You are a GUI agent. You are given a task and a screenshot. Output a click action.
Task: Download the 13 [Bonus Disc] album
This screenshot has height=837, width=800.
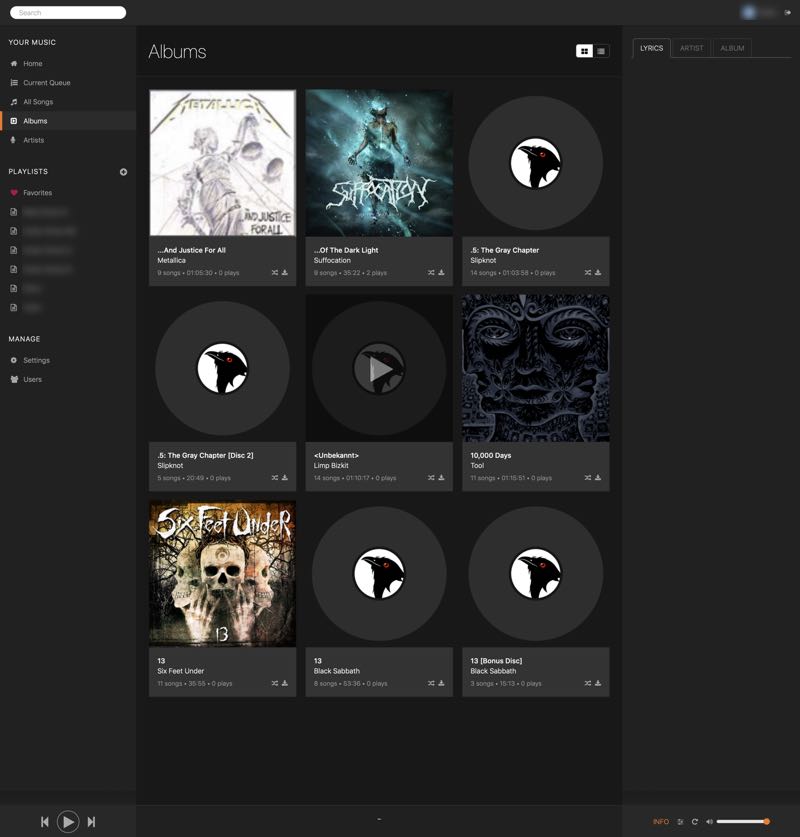point(598,683)
